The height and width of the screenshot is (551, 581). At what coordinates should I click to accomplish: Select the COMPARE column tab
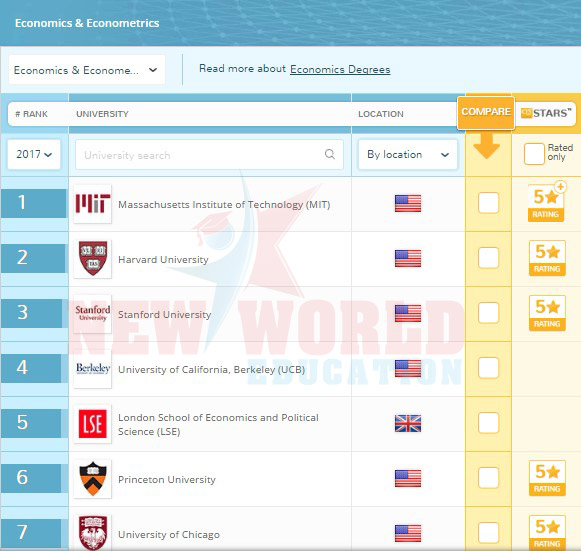(486, 113)
